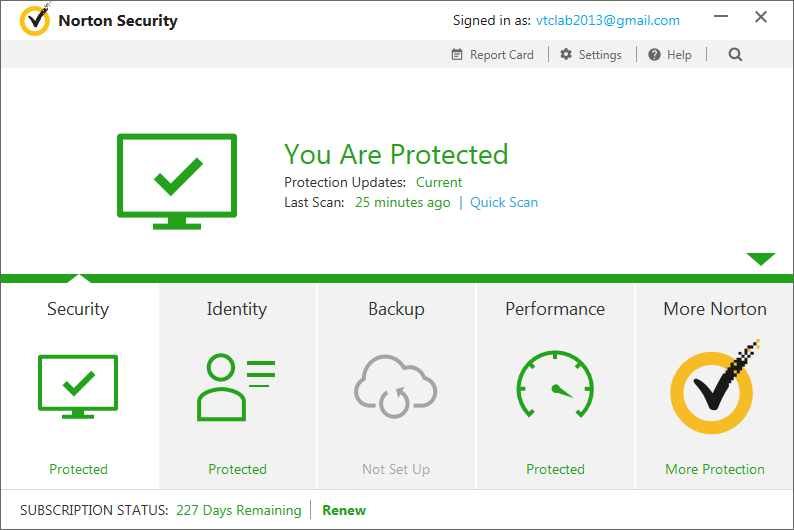
Task: Open the Help menu
Action: [x=669, y=55]
